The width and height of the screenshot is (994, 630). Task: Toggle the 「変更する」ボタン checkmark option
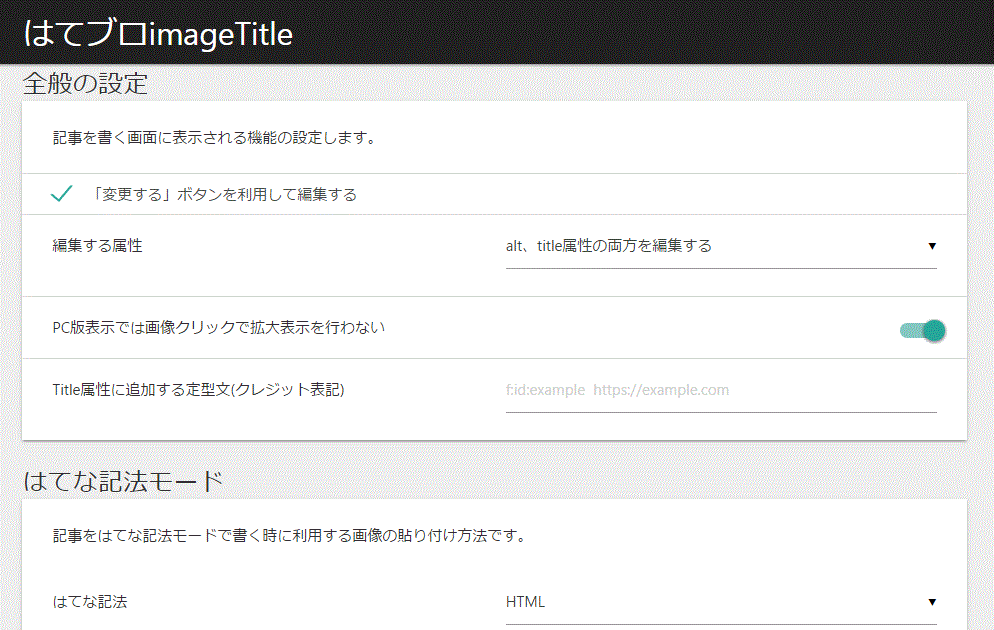[61, 193]
